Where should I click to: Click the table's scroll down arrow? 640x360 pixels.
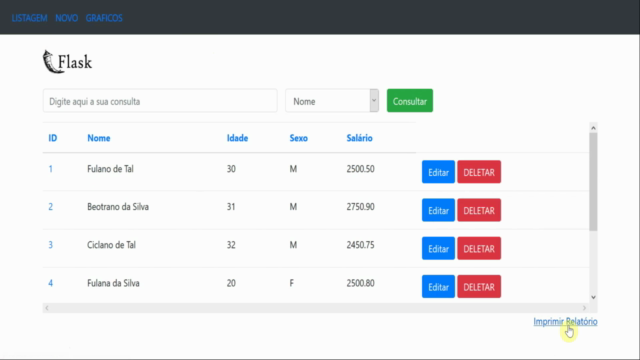pos(593,297)
